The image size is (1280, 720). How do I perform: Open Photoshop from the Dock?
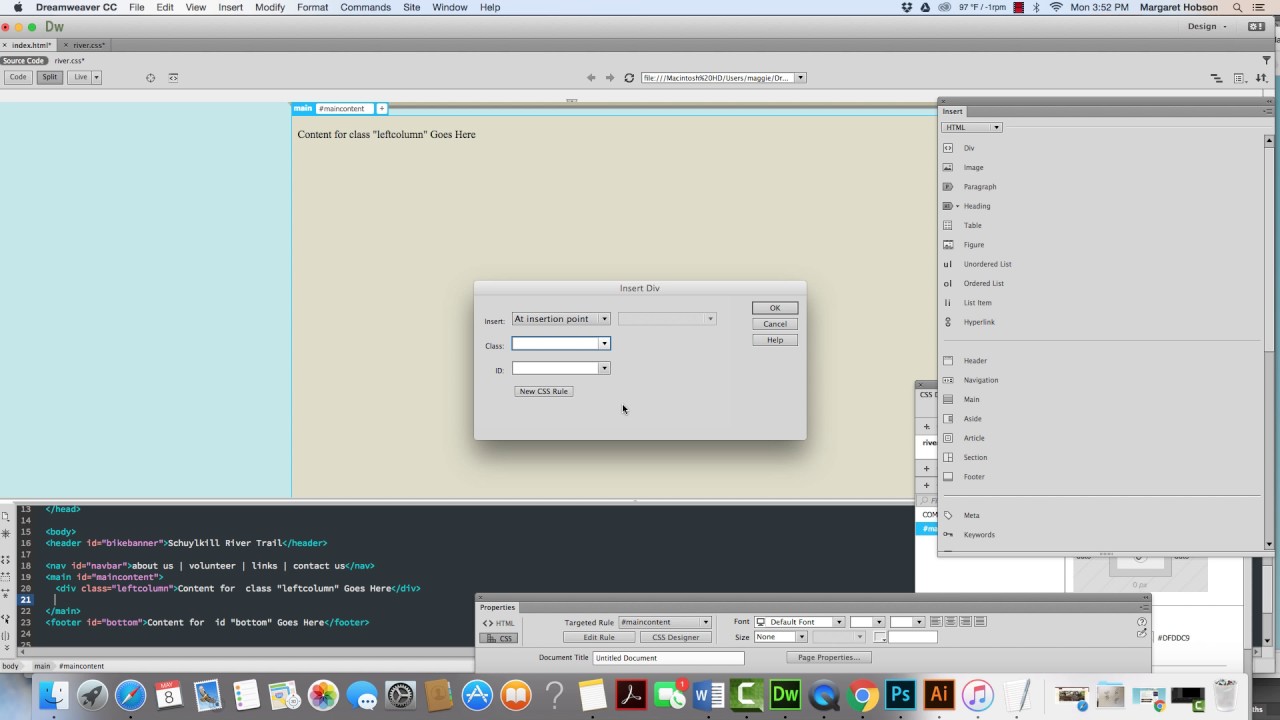pyautogui.click(x=900, y=695)
